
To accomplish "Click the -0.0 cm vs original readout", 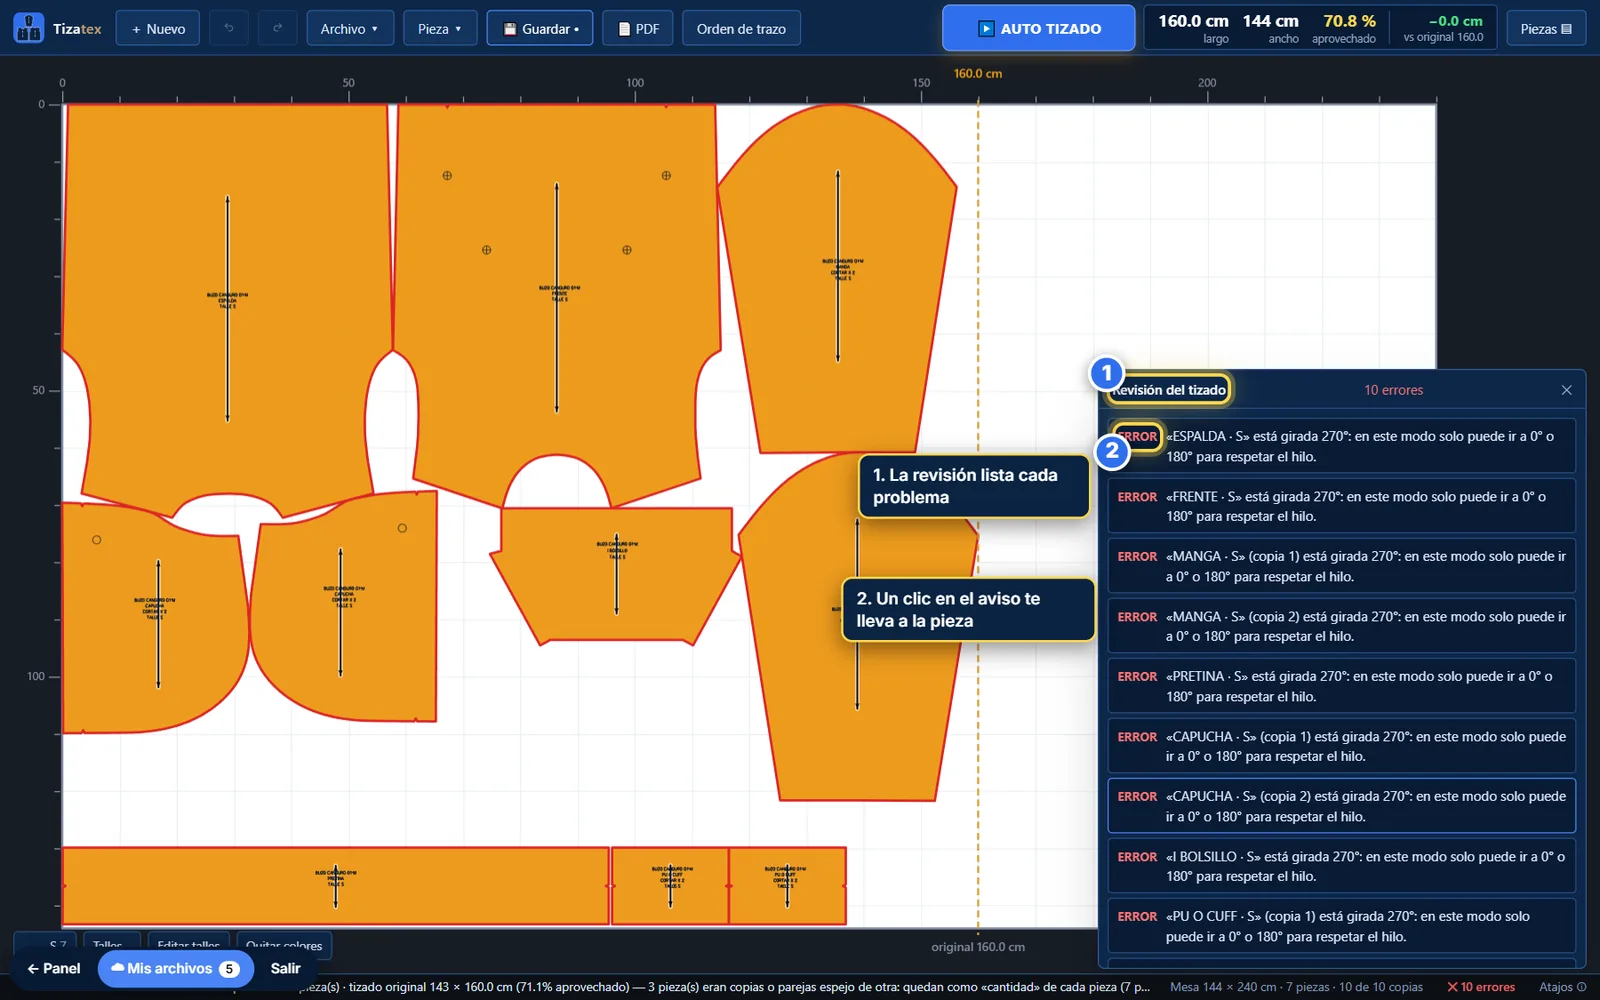I will point(1444,28).
